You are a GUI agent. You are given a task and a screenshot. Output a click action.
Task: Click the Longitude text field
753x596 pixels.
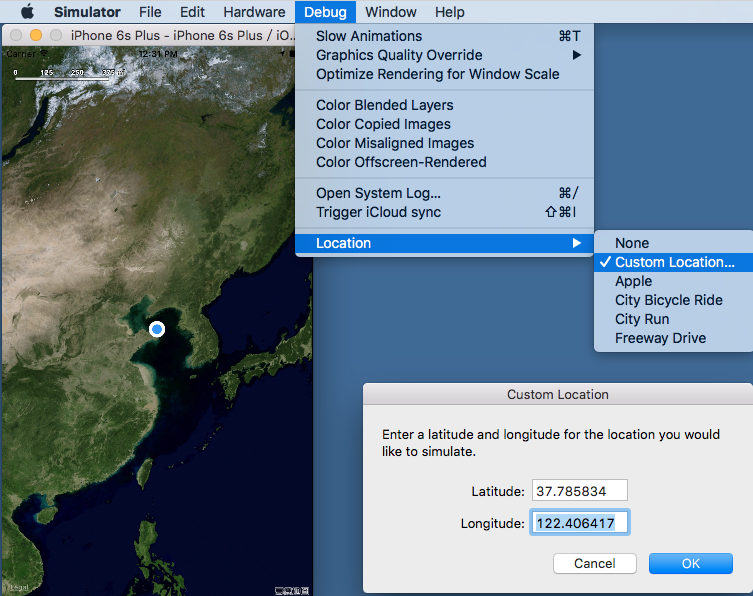coord(579,523)
